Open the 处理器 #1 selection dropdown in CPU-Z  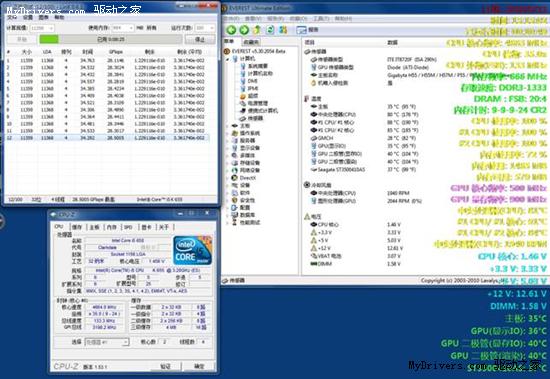pos(107,342)
